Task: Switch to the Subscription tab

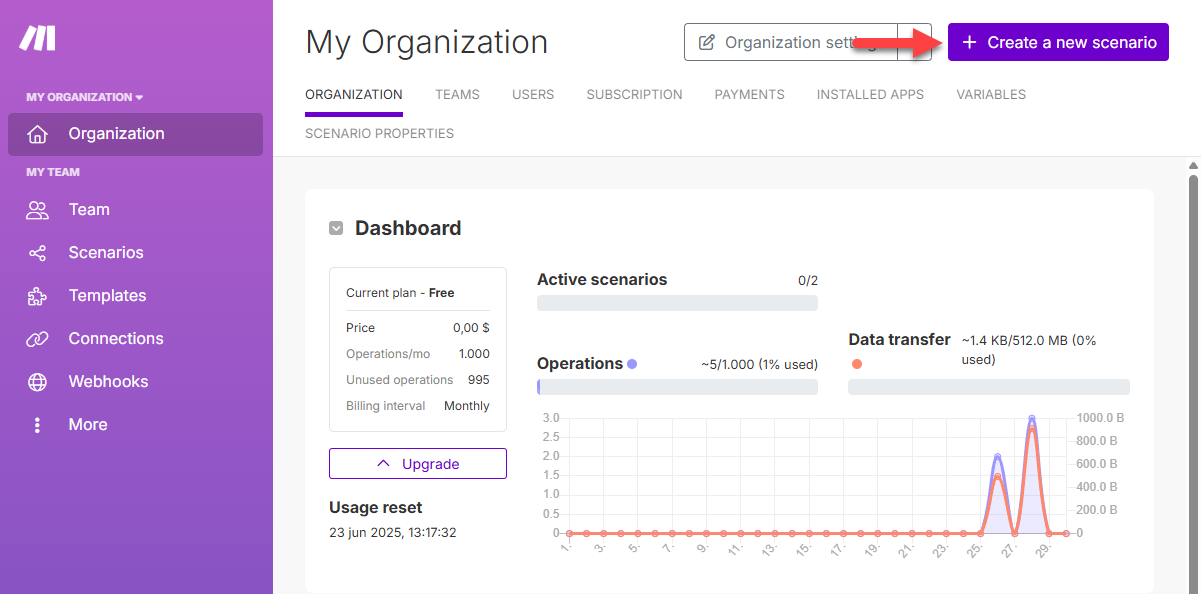Action: (x=634, y=95)
